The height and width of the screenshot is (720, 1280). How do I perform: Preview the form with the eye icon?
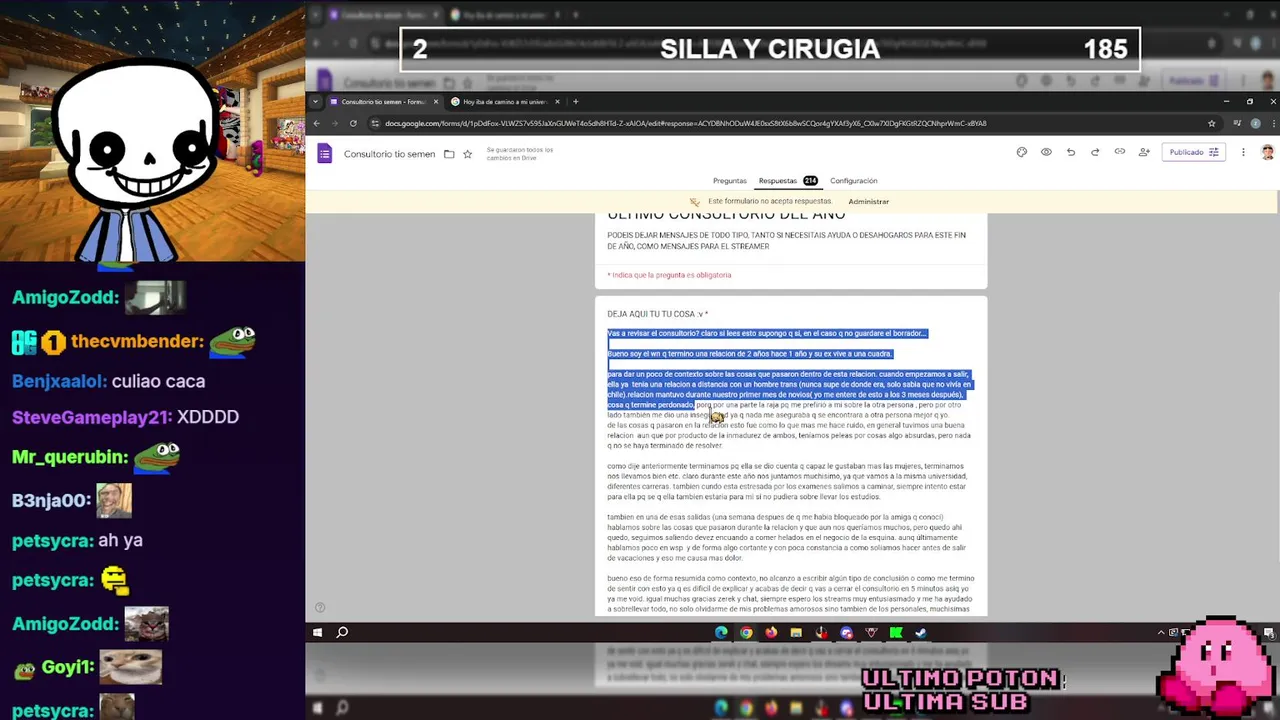click(1046, 152)
